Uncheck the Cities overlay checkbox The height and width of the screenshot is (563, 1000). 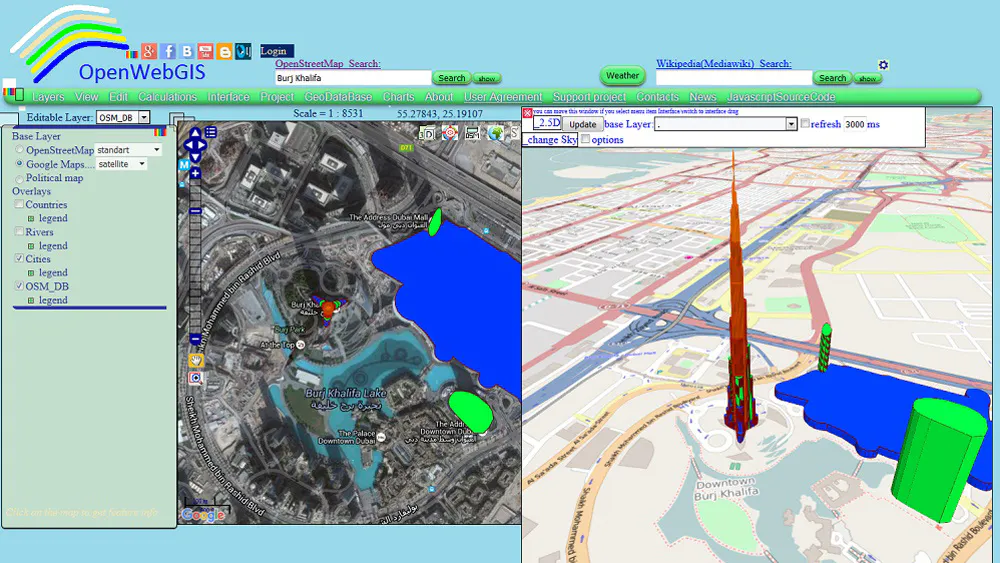coord(19,259)
